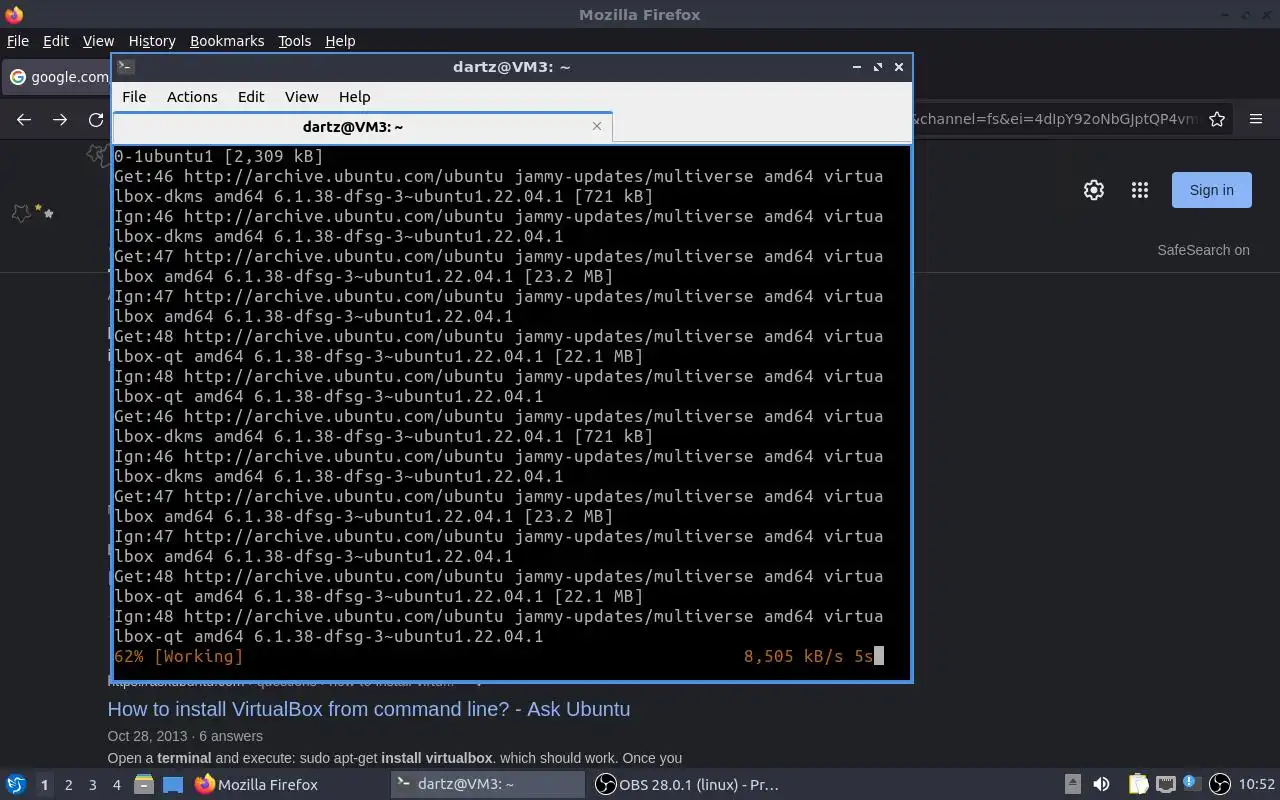Screen dimensions: 1280x800
Task: Open Firefox Edit menu
Action: pyautogui.click(x=56, y=41)
